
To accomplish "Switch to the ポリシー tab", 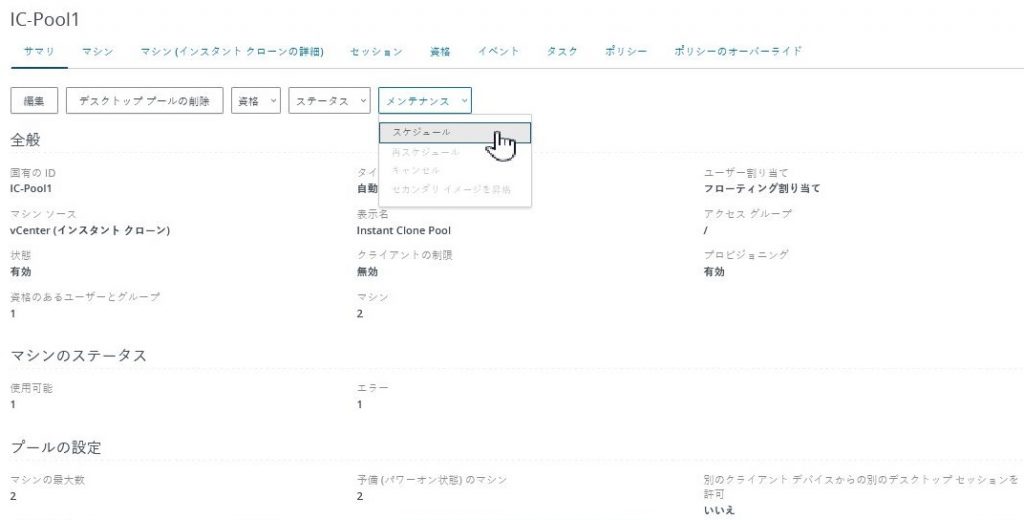I will click(626, 51).
